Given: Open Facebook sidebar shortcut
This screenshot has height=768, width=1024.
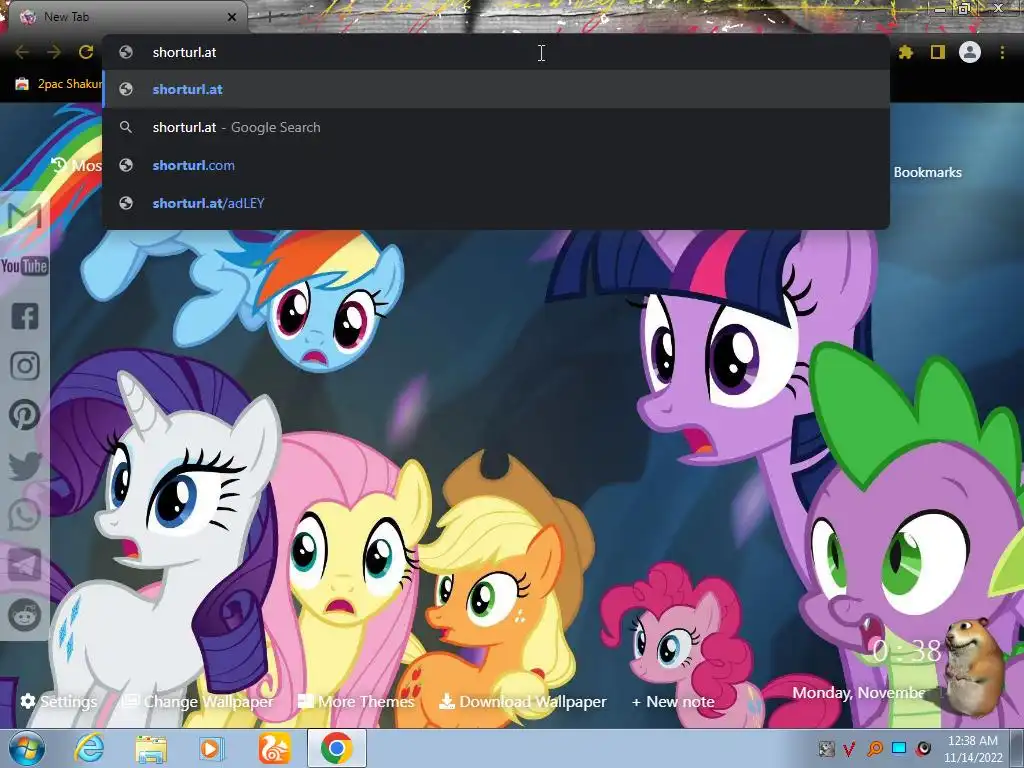Looking at the screenshot, I should (25, 316).
